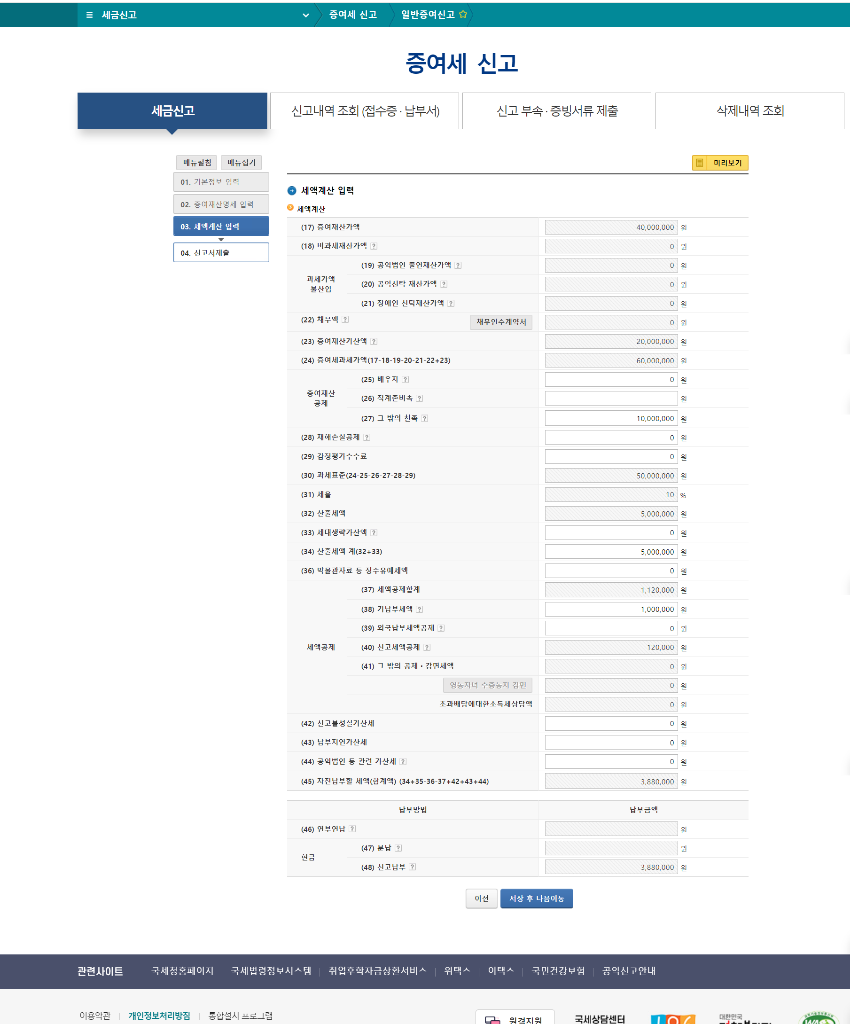This screenshot has width=850, height=1024.
Task: Click the 미리보기 preview button
Action: tap(720, 163)
